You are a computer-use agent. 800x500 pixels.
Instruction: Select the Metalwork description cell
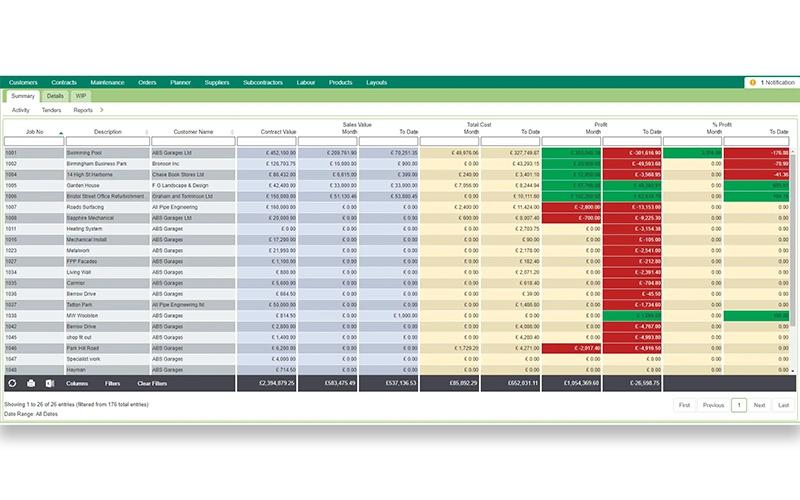coord(108,251)
